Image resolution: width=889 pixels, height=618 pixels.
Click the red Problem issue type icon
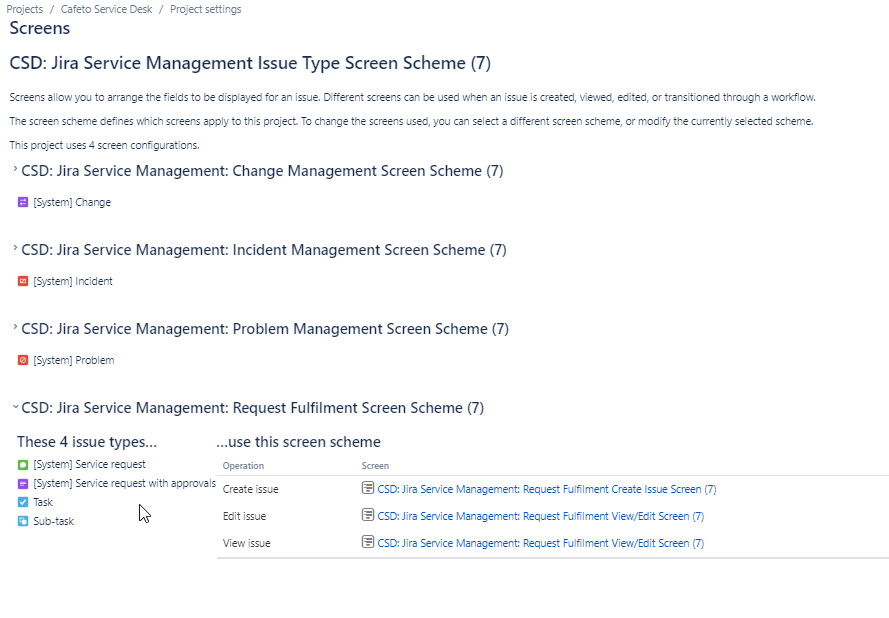pos(23,360)
